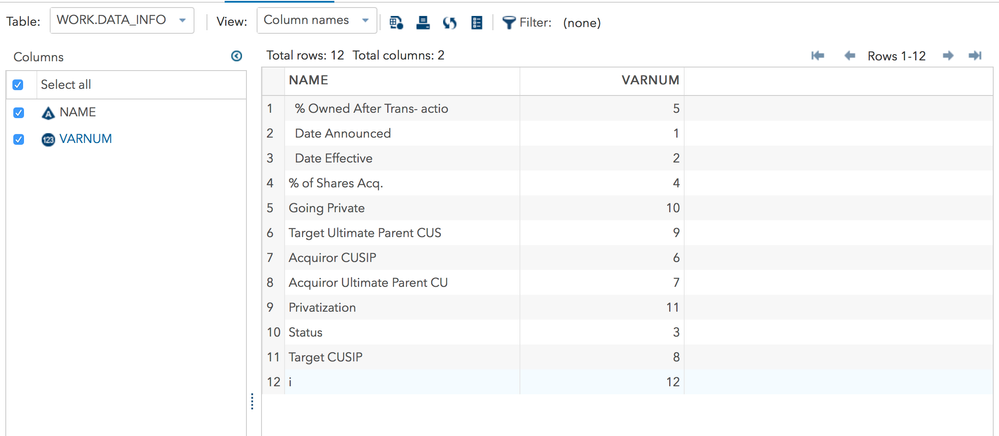The height and width of the screenshot is (436, 999).
Task: Click the export/print table icon
Action: [423, 22]
